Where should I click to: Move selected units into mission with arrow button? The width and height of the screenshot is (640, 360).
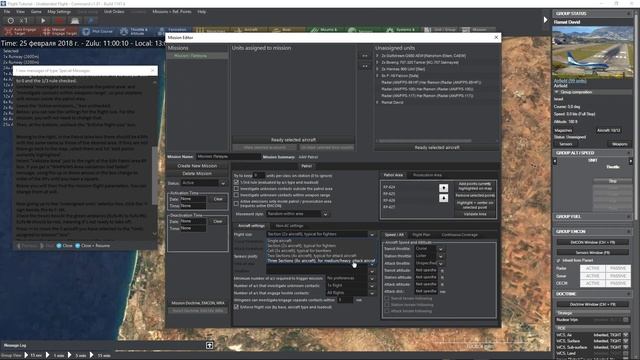[365, 56]
